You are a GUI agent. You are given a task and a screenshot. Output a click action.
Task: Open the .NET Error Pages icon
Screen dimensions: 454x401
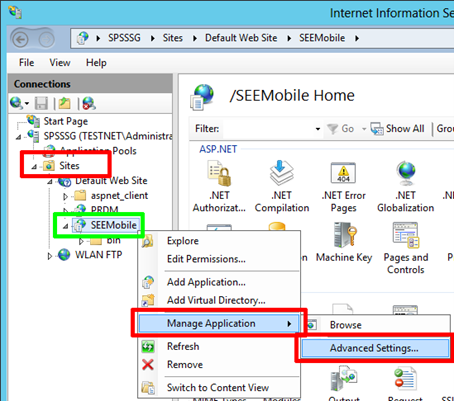point(343,173)
